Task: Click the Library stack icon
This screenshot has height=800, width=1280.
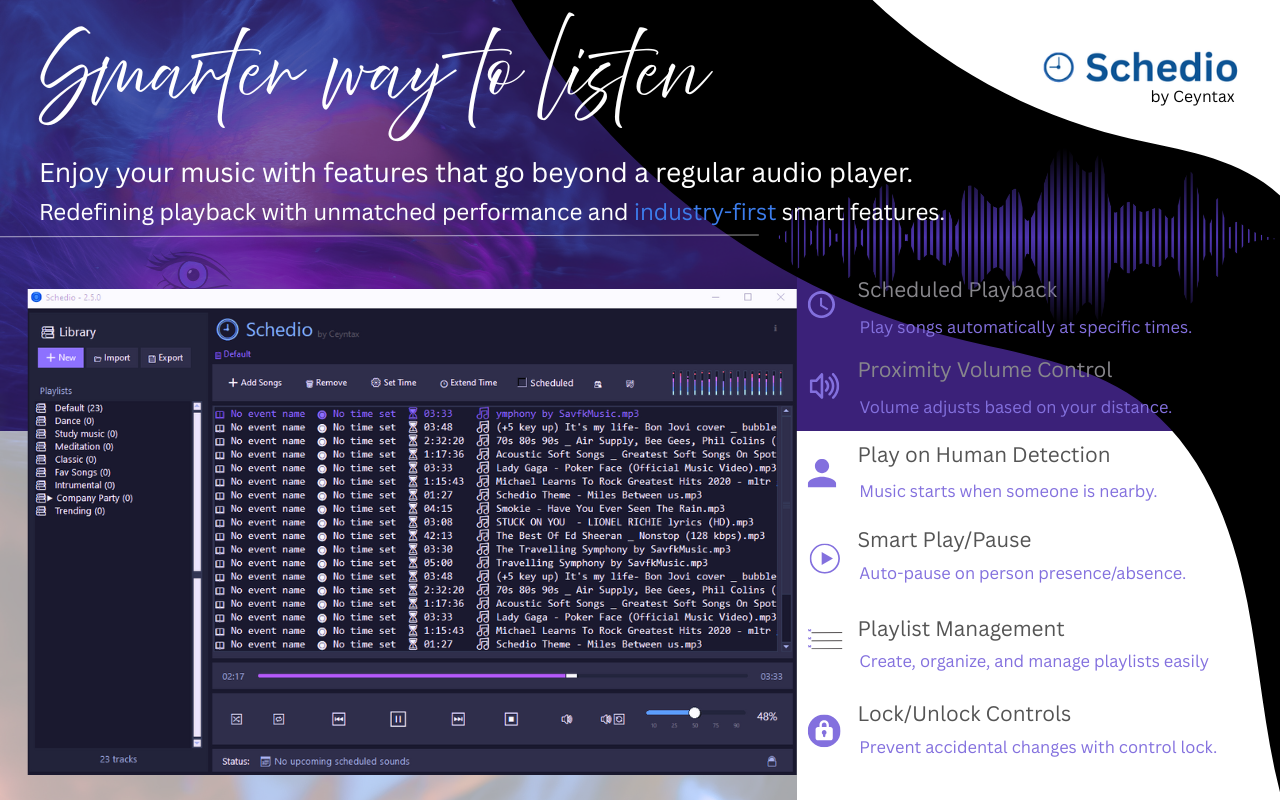Action: click(47, 332)
